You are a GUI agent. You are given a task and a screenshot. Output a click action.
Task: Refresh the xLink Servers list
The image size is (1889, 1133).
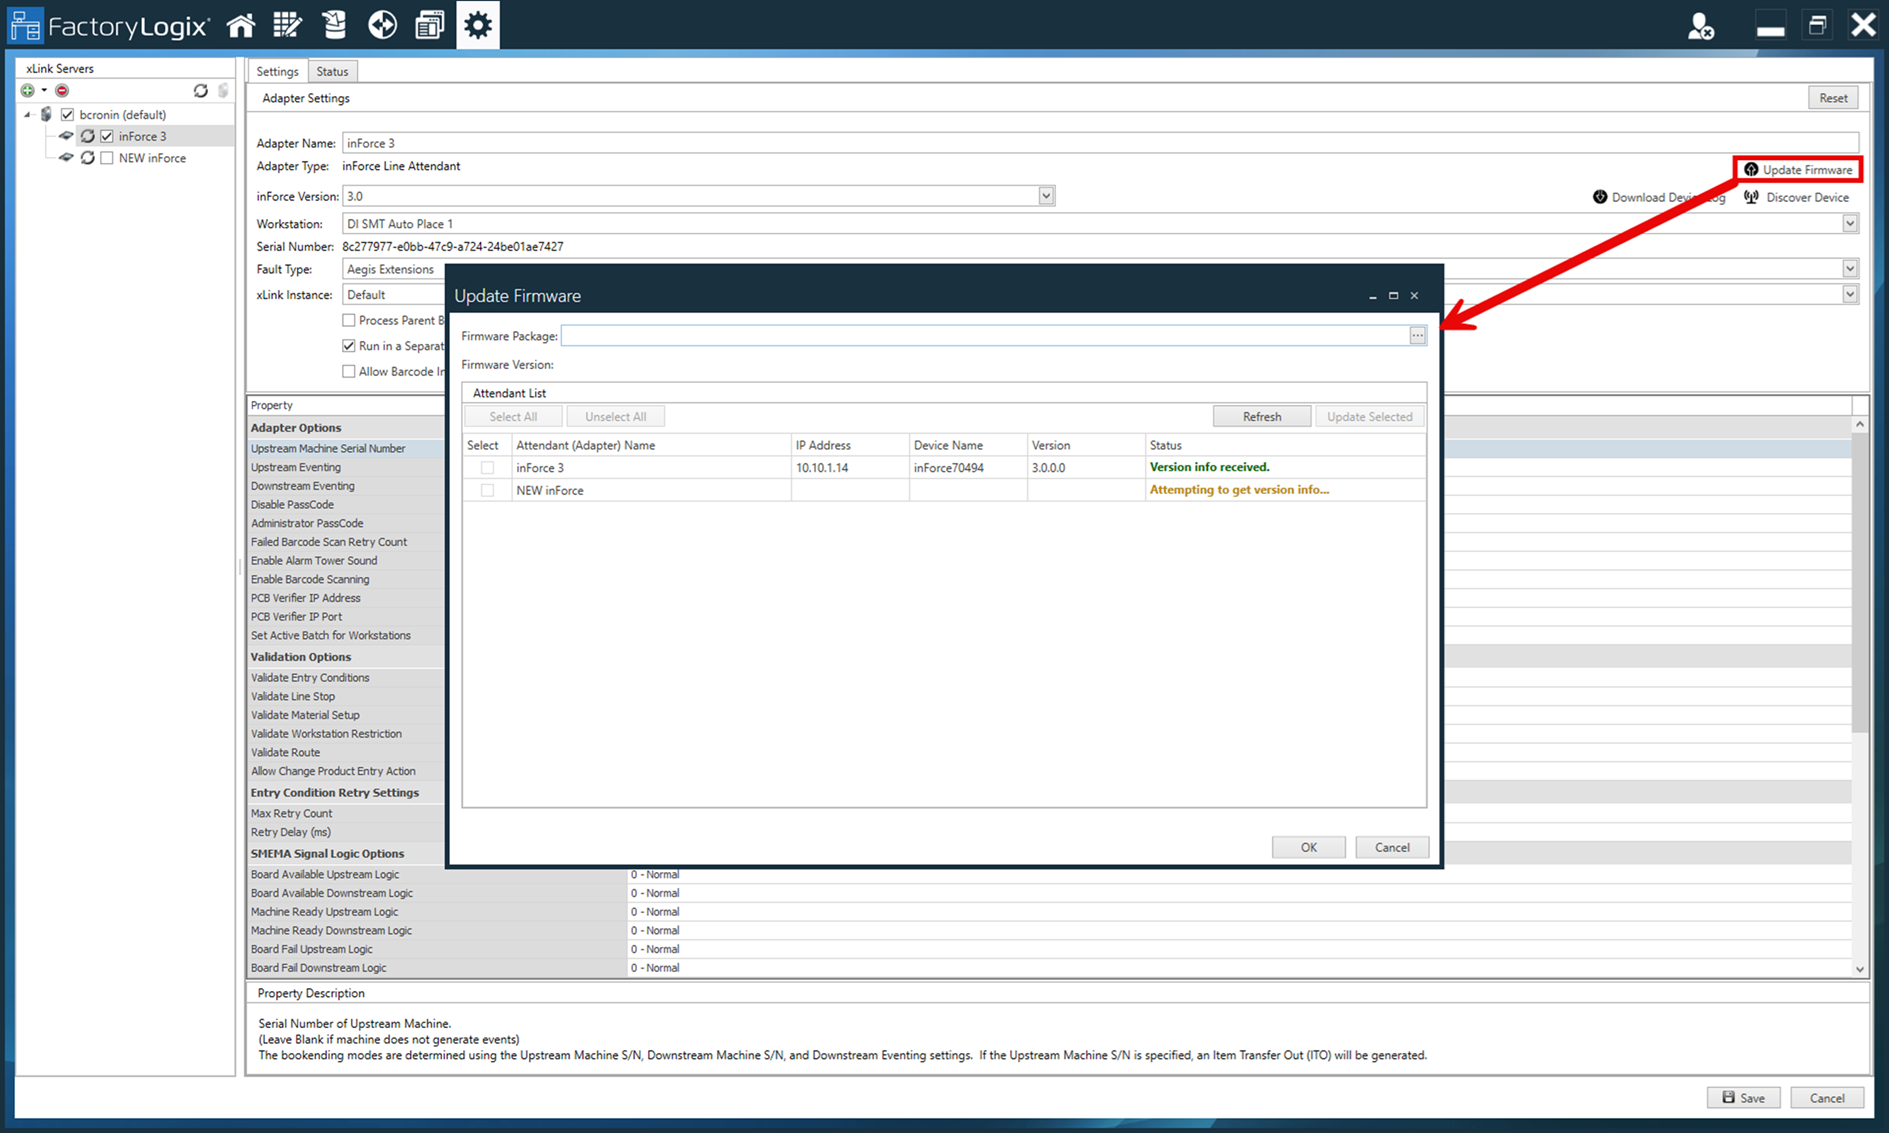pos(201,91)
